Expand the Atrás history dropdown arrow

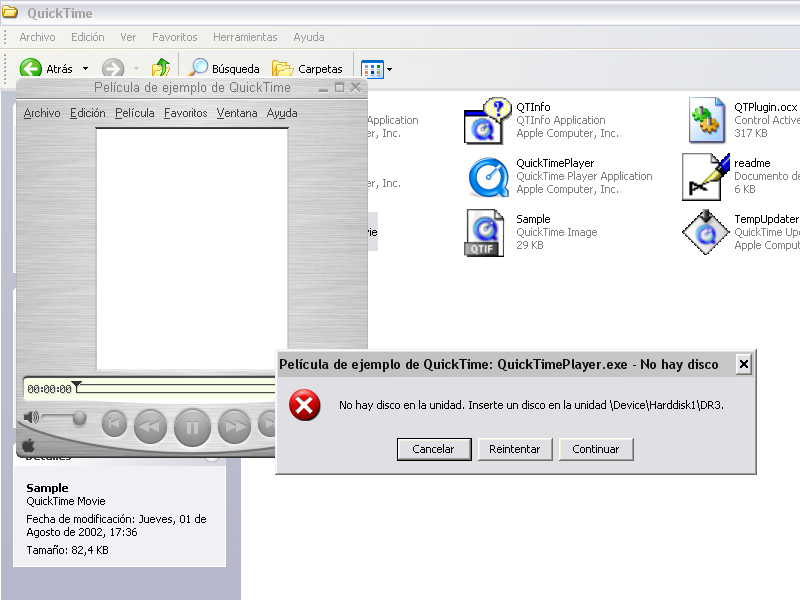pyautogui.click(x=85, y=69)
